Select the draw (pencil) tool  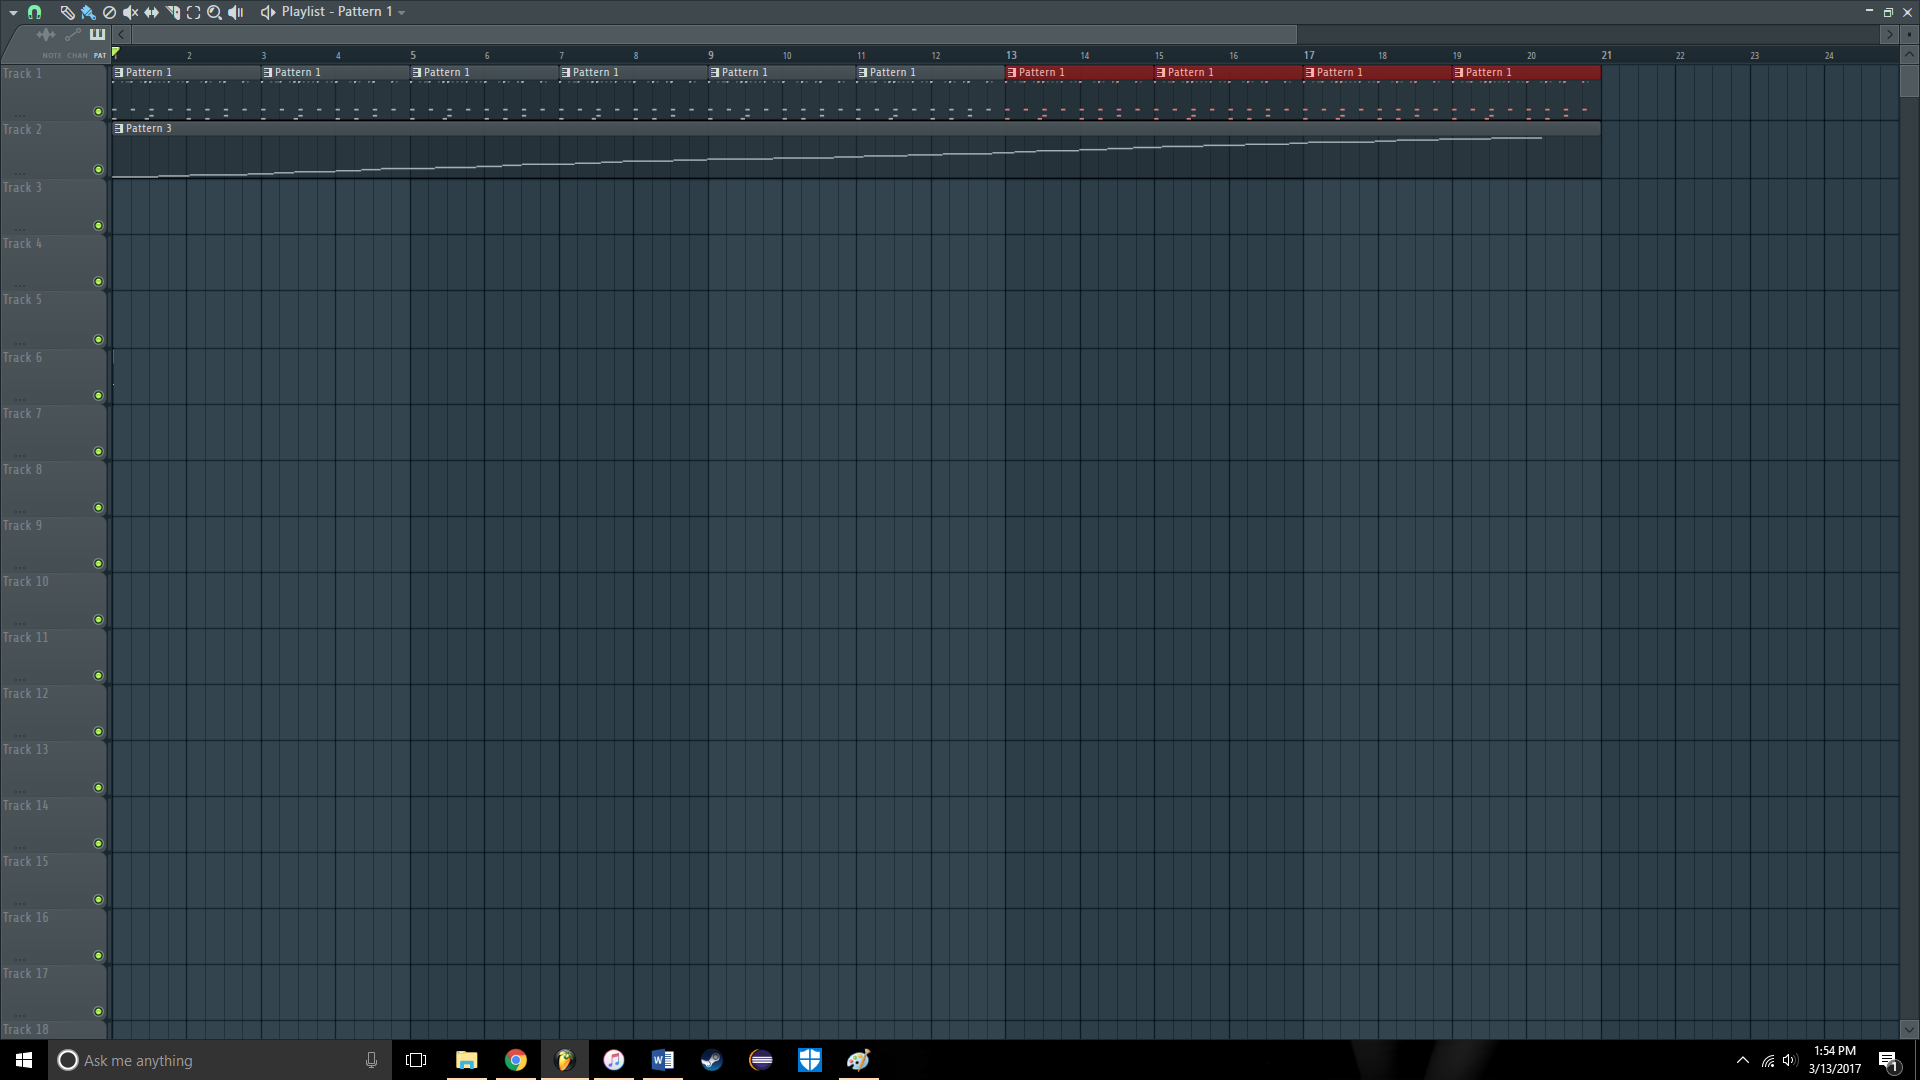pos(68,12)
